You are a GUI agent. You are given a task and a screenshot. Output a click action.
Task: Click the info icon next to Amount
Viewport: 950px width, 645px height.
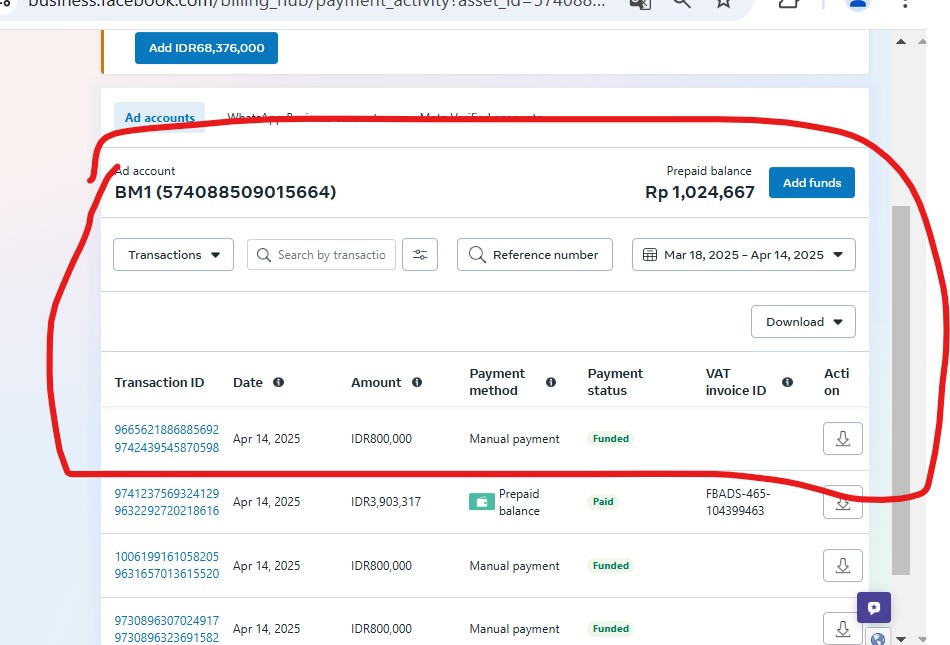point(417,382)
